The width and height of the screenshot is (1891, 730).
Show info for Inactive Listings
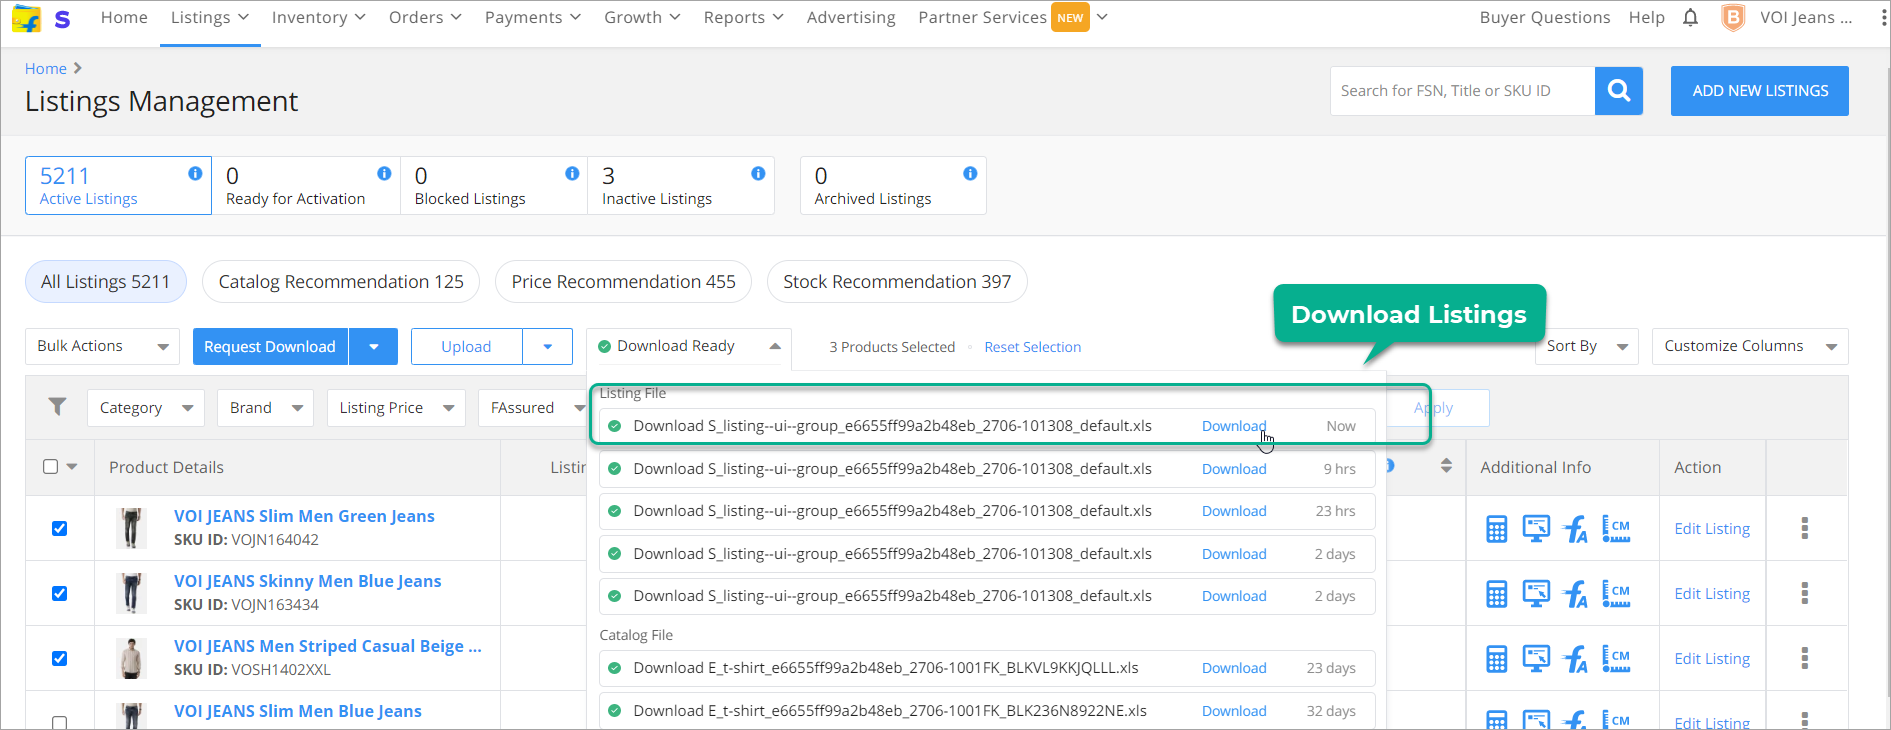tap(758, 173)
